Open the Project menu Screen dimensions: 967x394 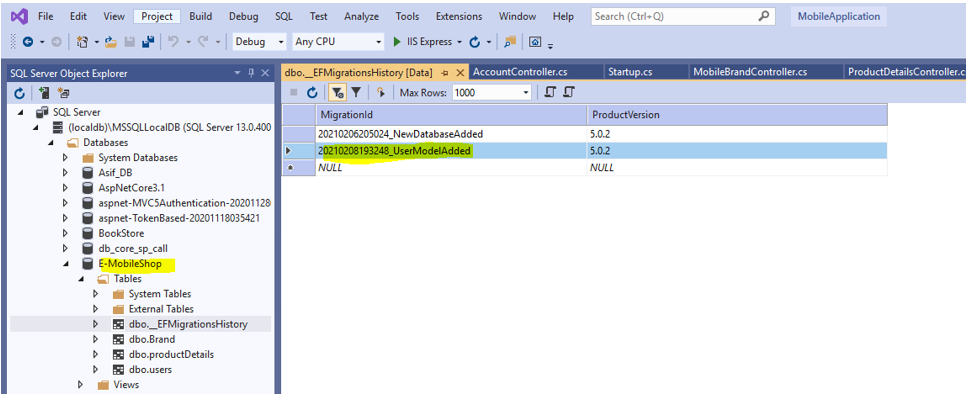coord(157,17)
